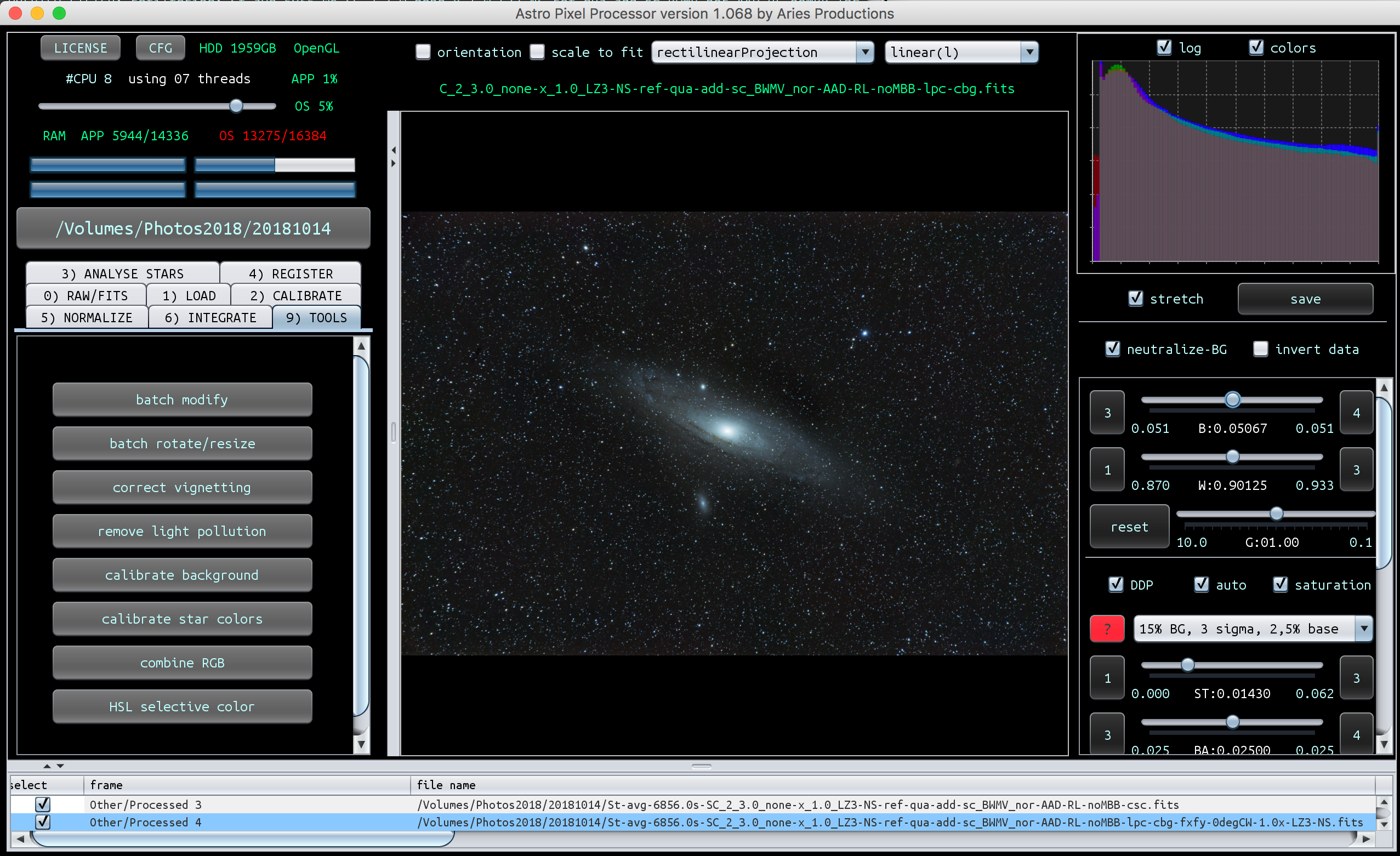Click the 3 button right of ST slider
This screenshot has height=856, width=1400.
(x=1356, y=678)
